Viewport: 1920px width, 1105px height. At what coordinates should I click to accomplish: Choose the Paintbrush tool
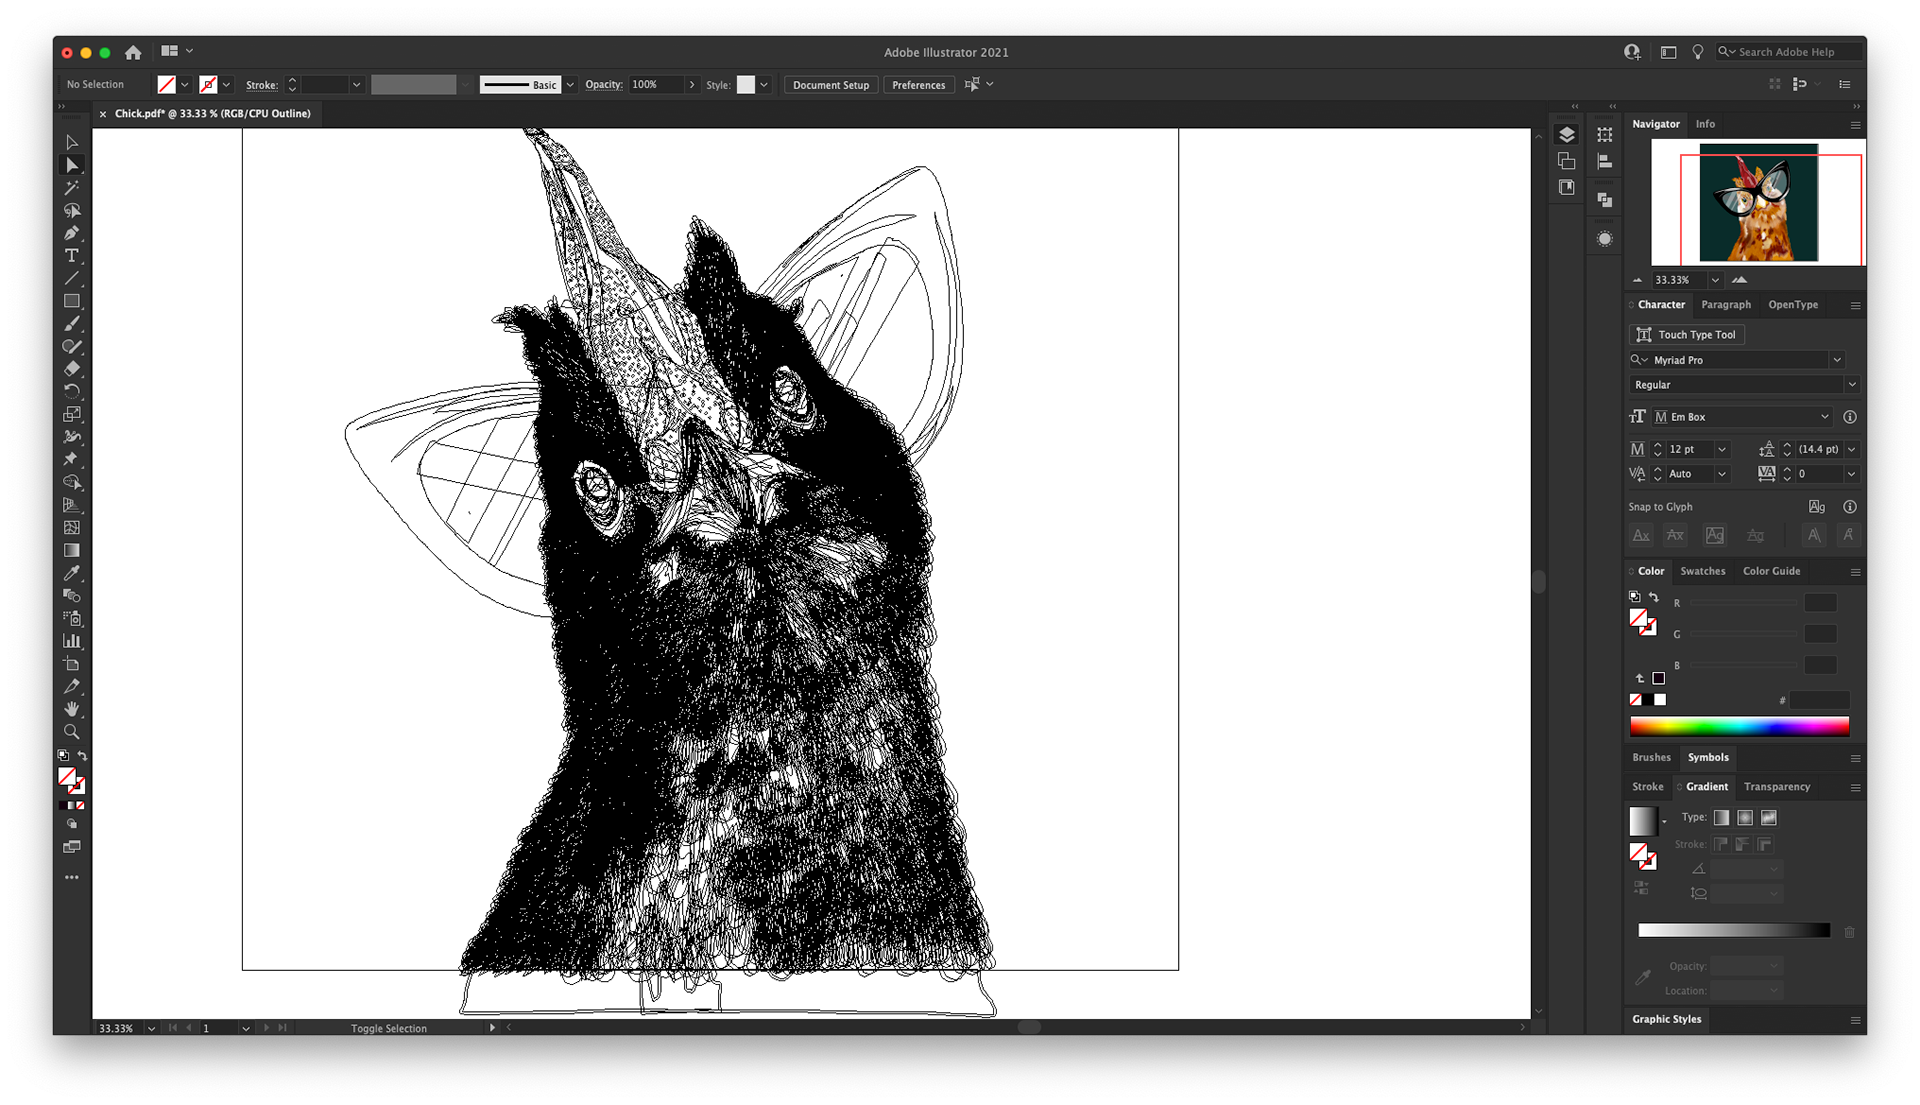click(x=72, y=324)
